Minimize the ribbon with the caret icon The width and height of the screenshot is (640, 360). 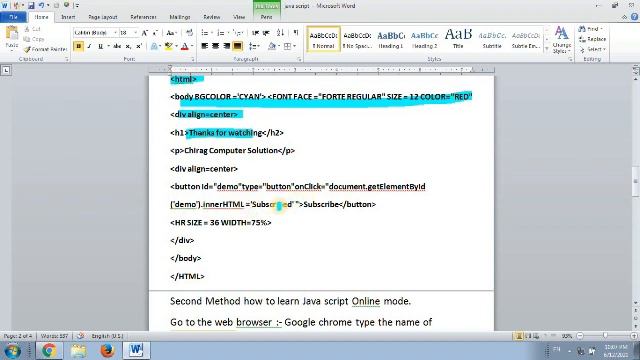(624, 17)
